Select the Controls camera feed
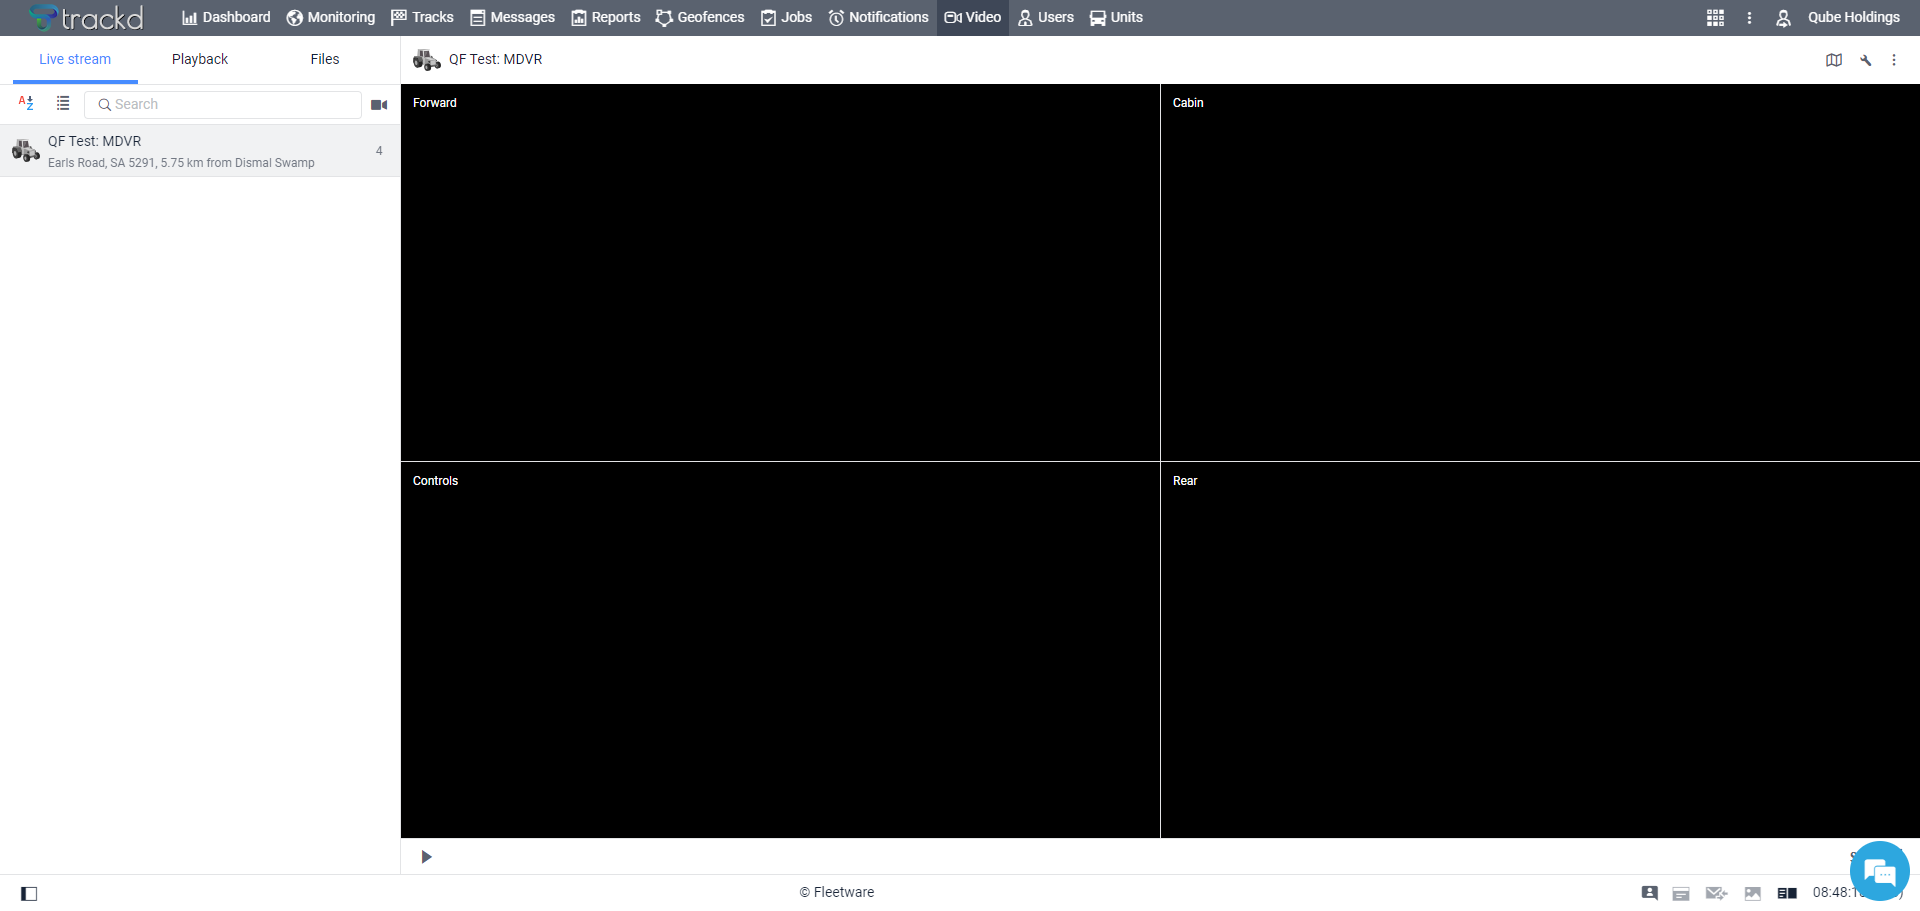Image resolution: width=1920 pixels, height=911 pixels. pos(780,650)
